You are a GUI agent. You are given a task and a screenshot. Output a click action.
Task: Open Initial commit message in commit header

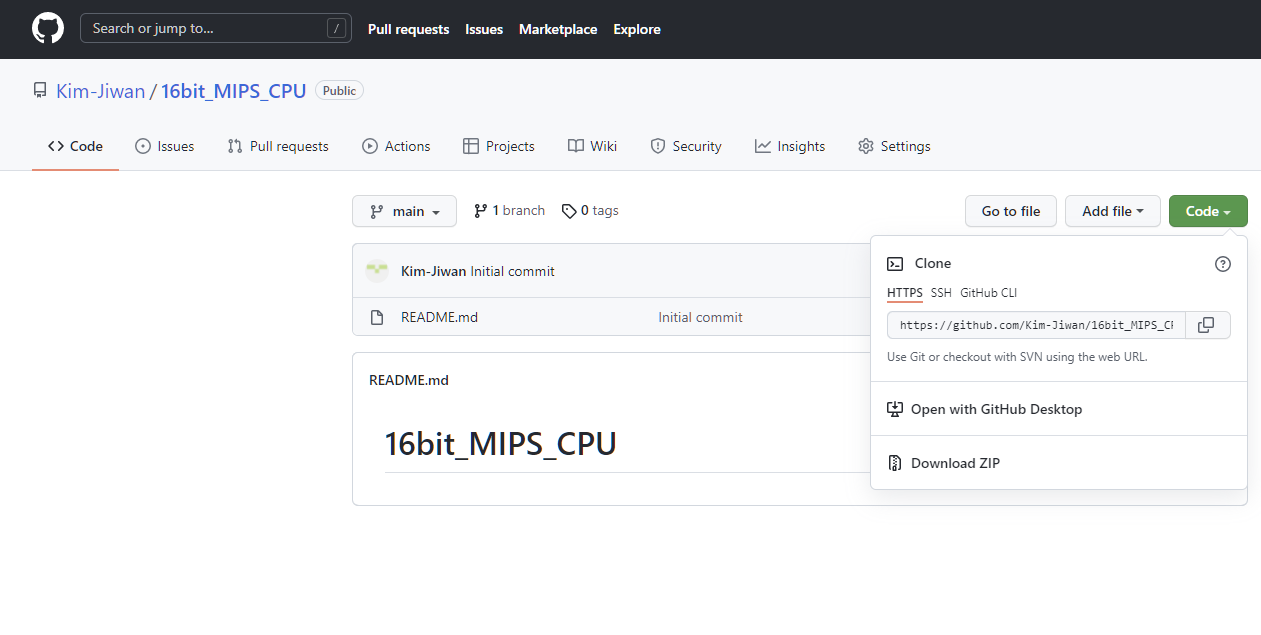point(512,271)
